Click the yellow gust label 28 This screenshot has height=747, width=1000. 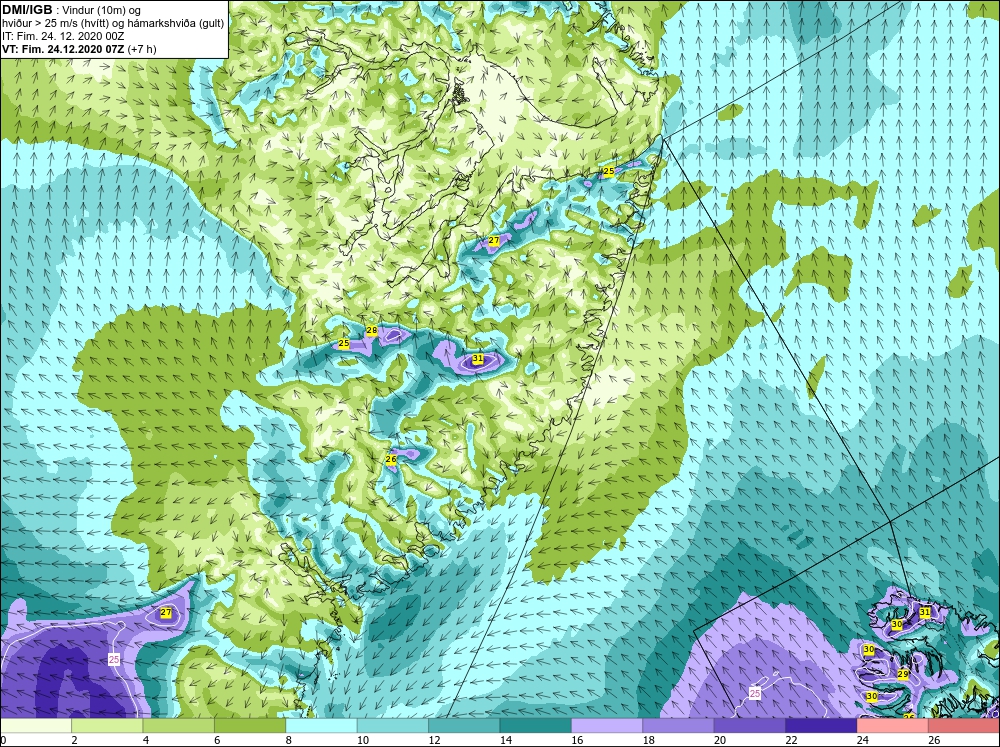pos(371,330)
